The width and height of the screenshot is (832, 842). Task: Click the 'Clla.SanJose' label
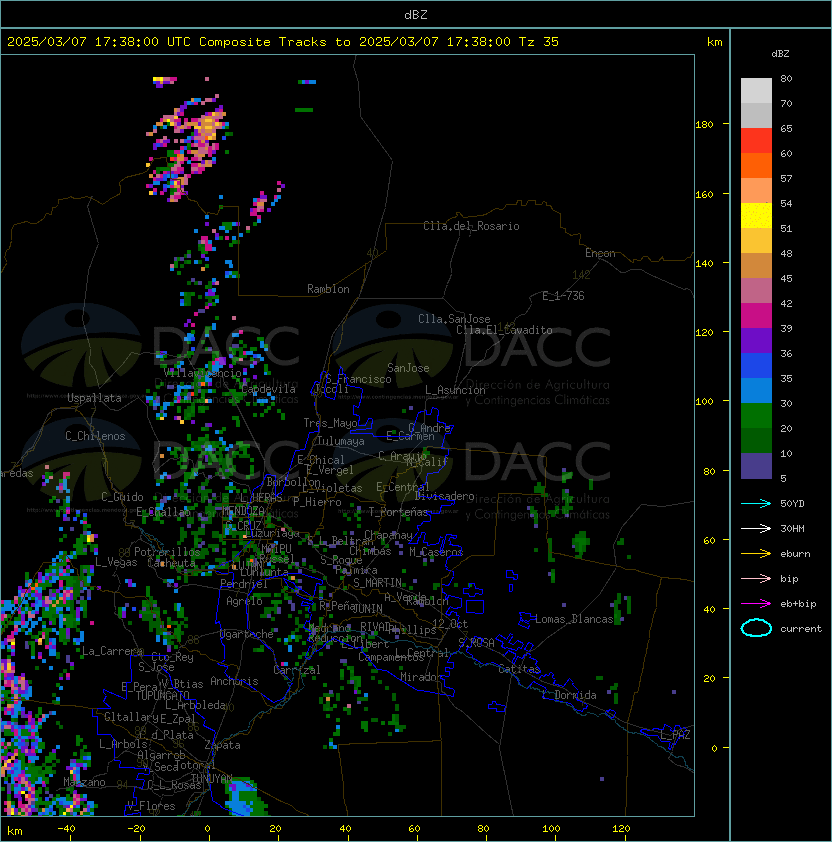coord(454,319)
